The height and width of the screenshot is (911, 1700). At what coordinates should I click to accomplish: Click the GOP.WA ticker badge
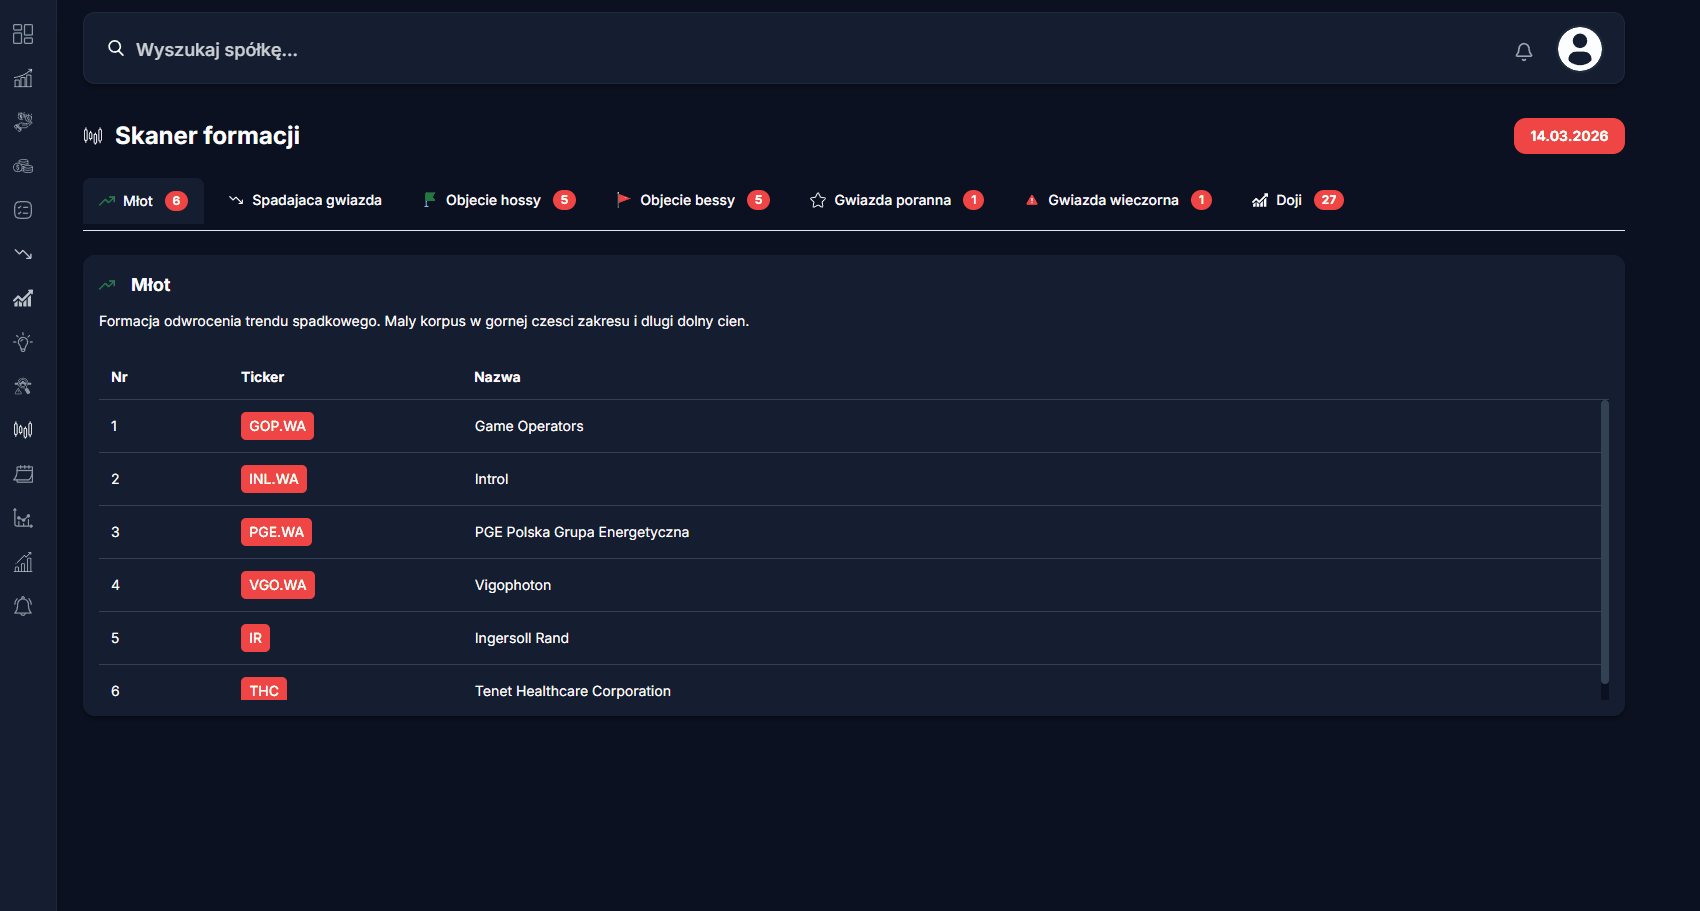point(277,426)
